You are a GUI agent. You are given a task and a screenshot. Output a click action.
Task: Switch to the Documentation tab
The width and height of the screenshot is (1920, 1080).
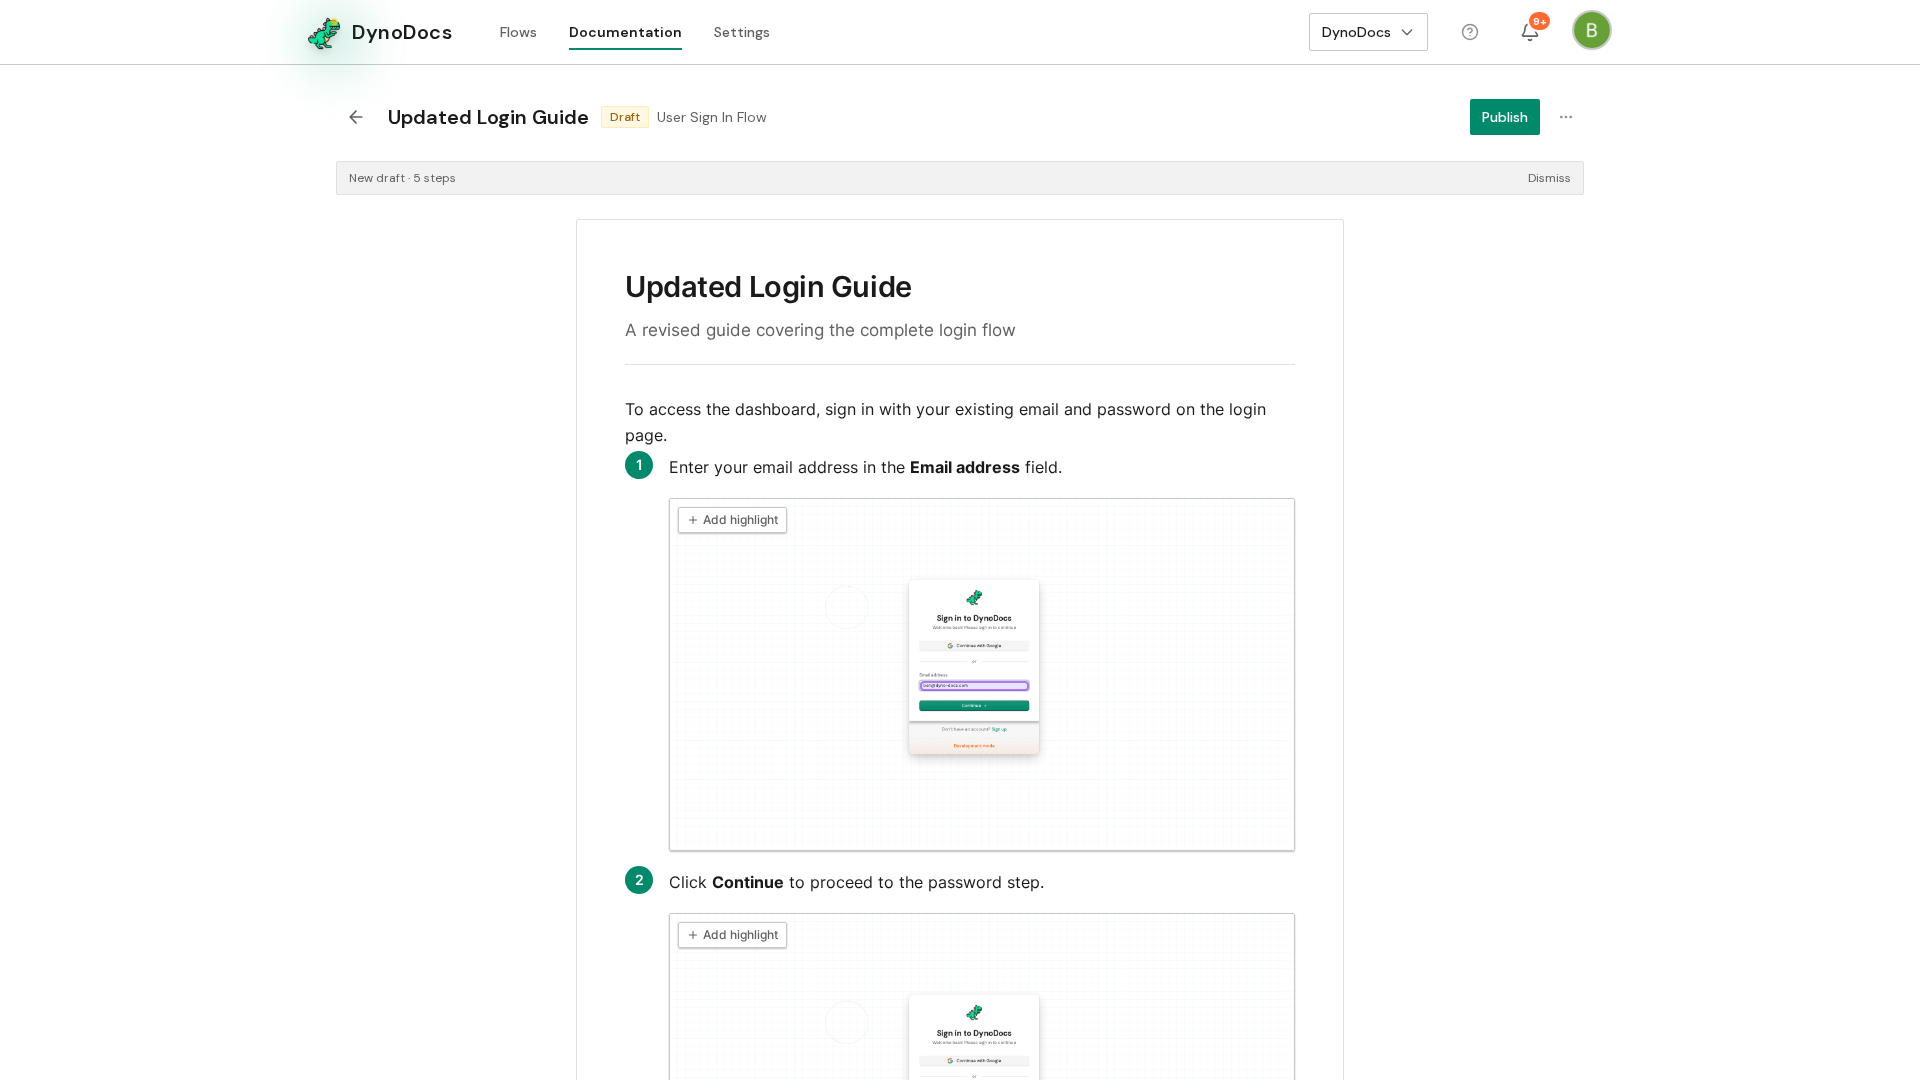tap(625, 32)
